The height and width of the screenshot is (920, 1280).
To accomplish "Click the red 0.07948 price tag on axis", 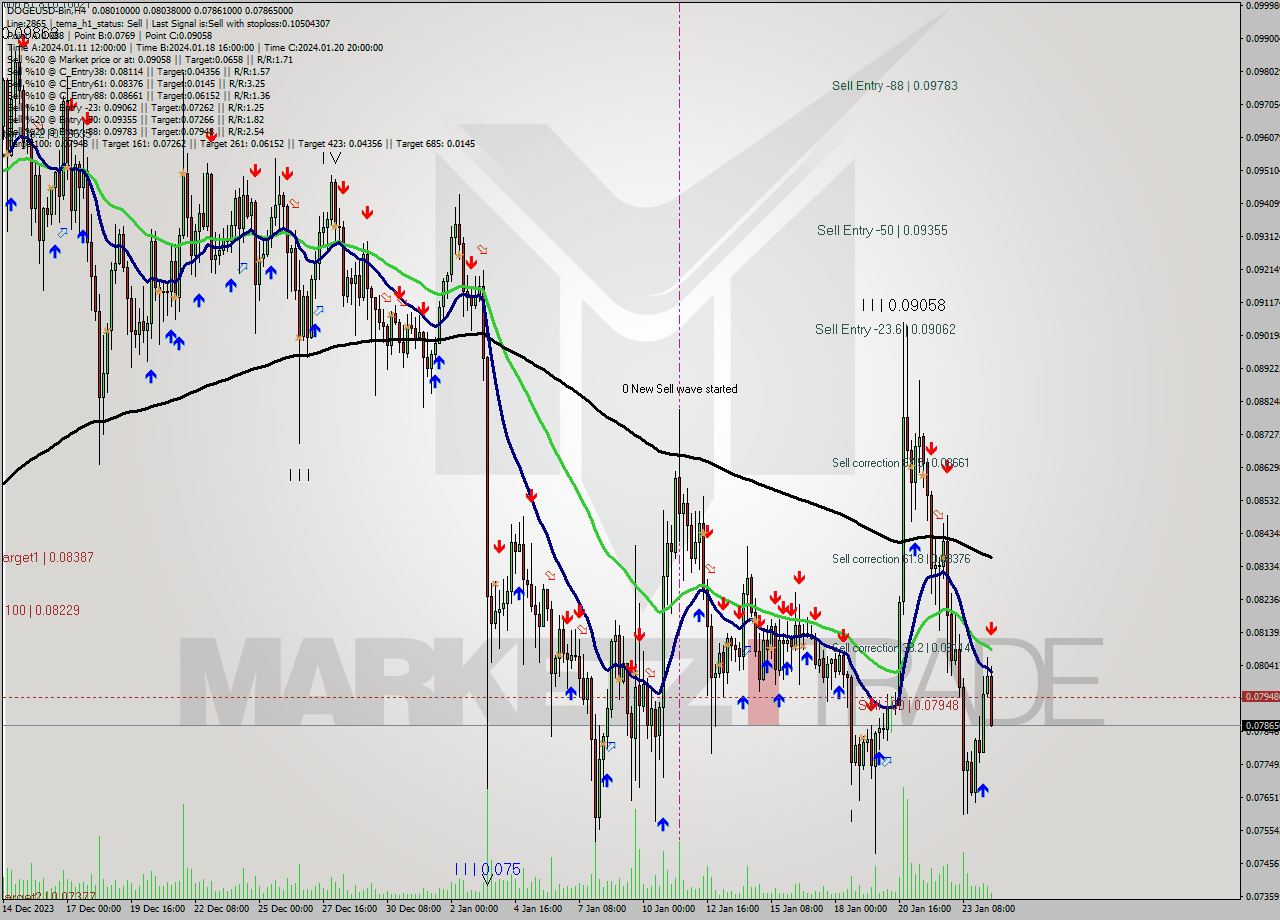I will coord(1260,696).
